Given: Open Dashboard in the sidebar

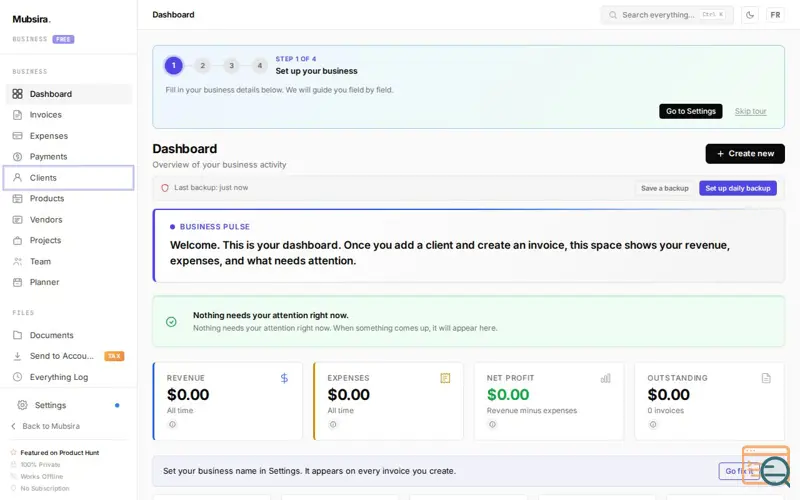Looking at the screenshot, I should click(x=69, y=94).
